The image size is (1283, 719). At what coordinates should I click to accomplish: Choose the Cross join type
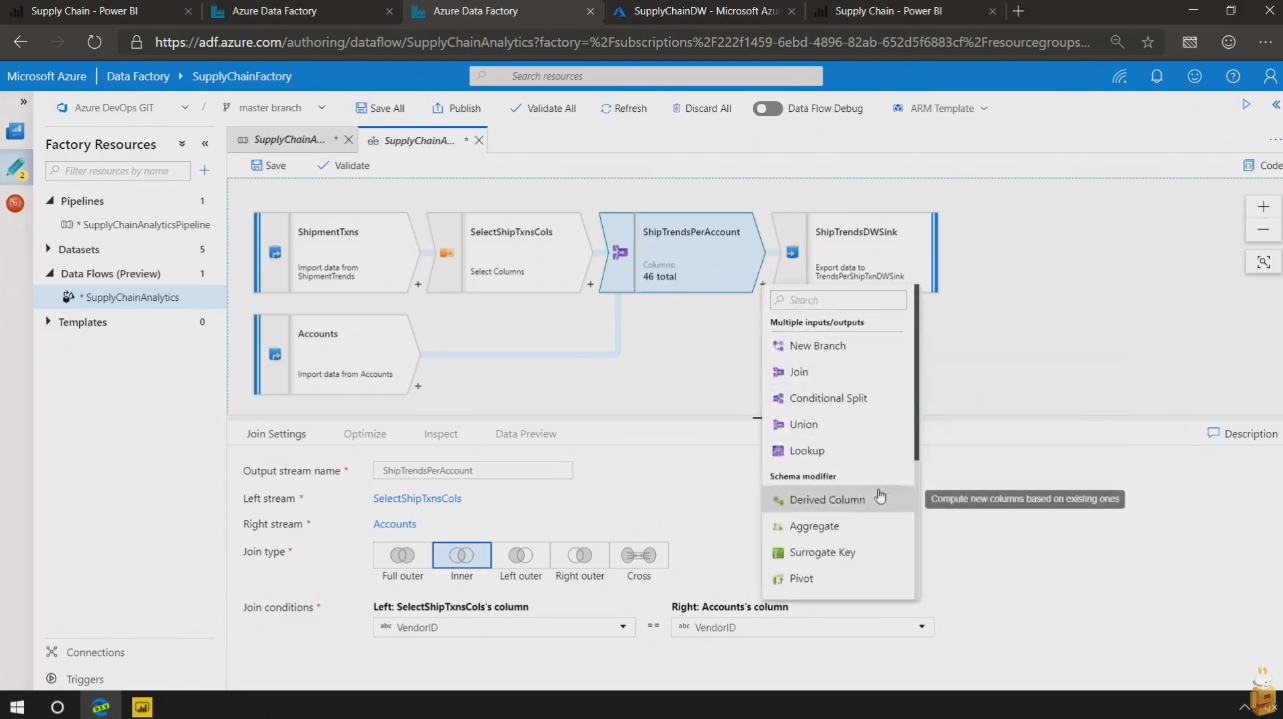[638, 555]
